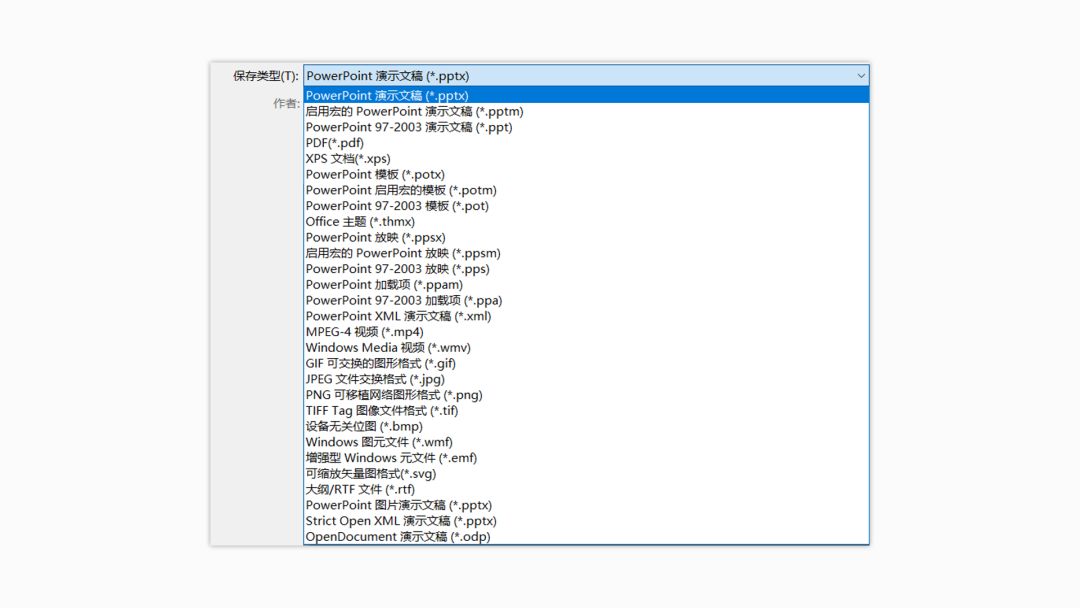This screenshot has height=608, width=1080.
Task: Click the 作者: label
Action: pyautogui.click(x=287, y=104)
